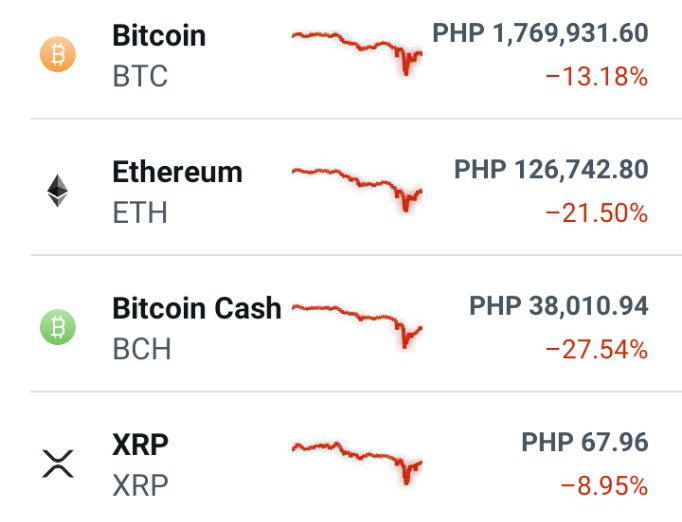Click the BTC ticker symbol

140,76
